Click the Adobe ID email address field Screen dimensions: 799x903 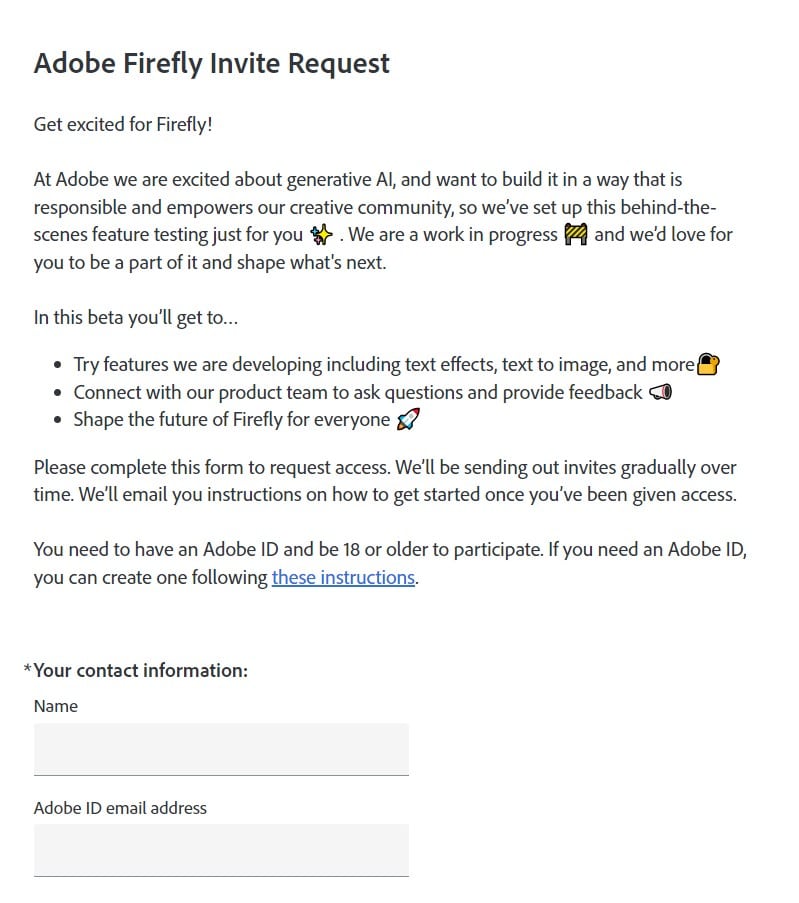coord(221,850)
